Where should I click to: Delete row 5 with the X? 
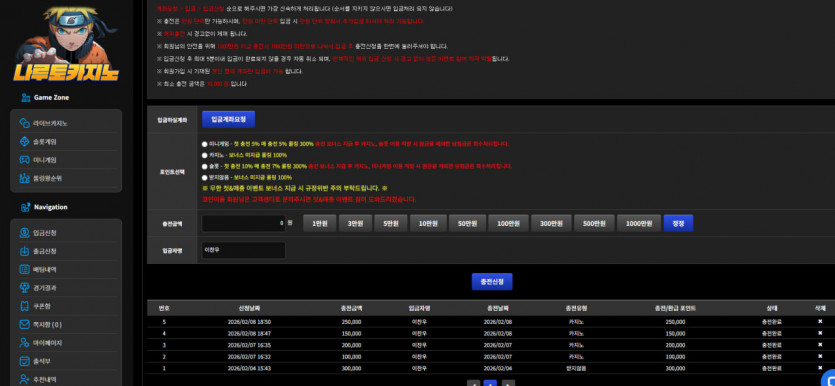pyautogui.click(x=820, y=322)
